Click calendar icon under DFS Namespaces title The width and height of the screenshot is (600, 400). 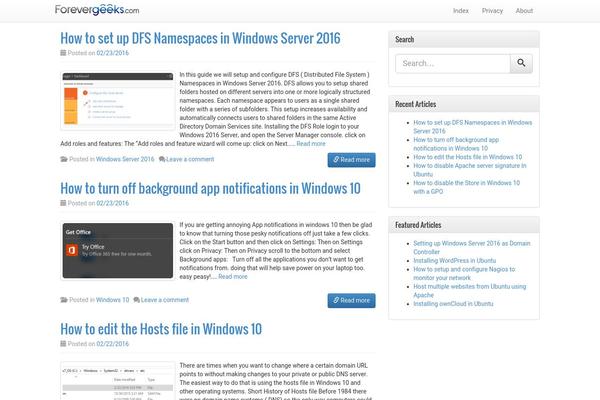(x=63, y=53)
